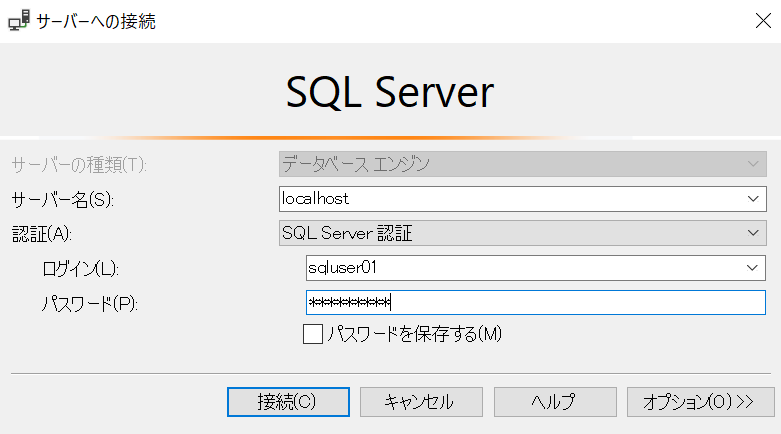Check the パスワードを保存する checkbox

[x=313, y=334]
